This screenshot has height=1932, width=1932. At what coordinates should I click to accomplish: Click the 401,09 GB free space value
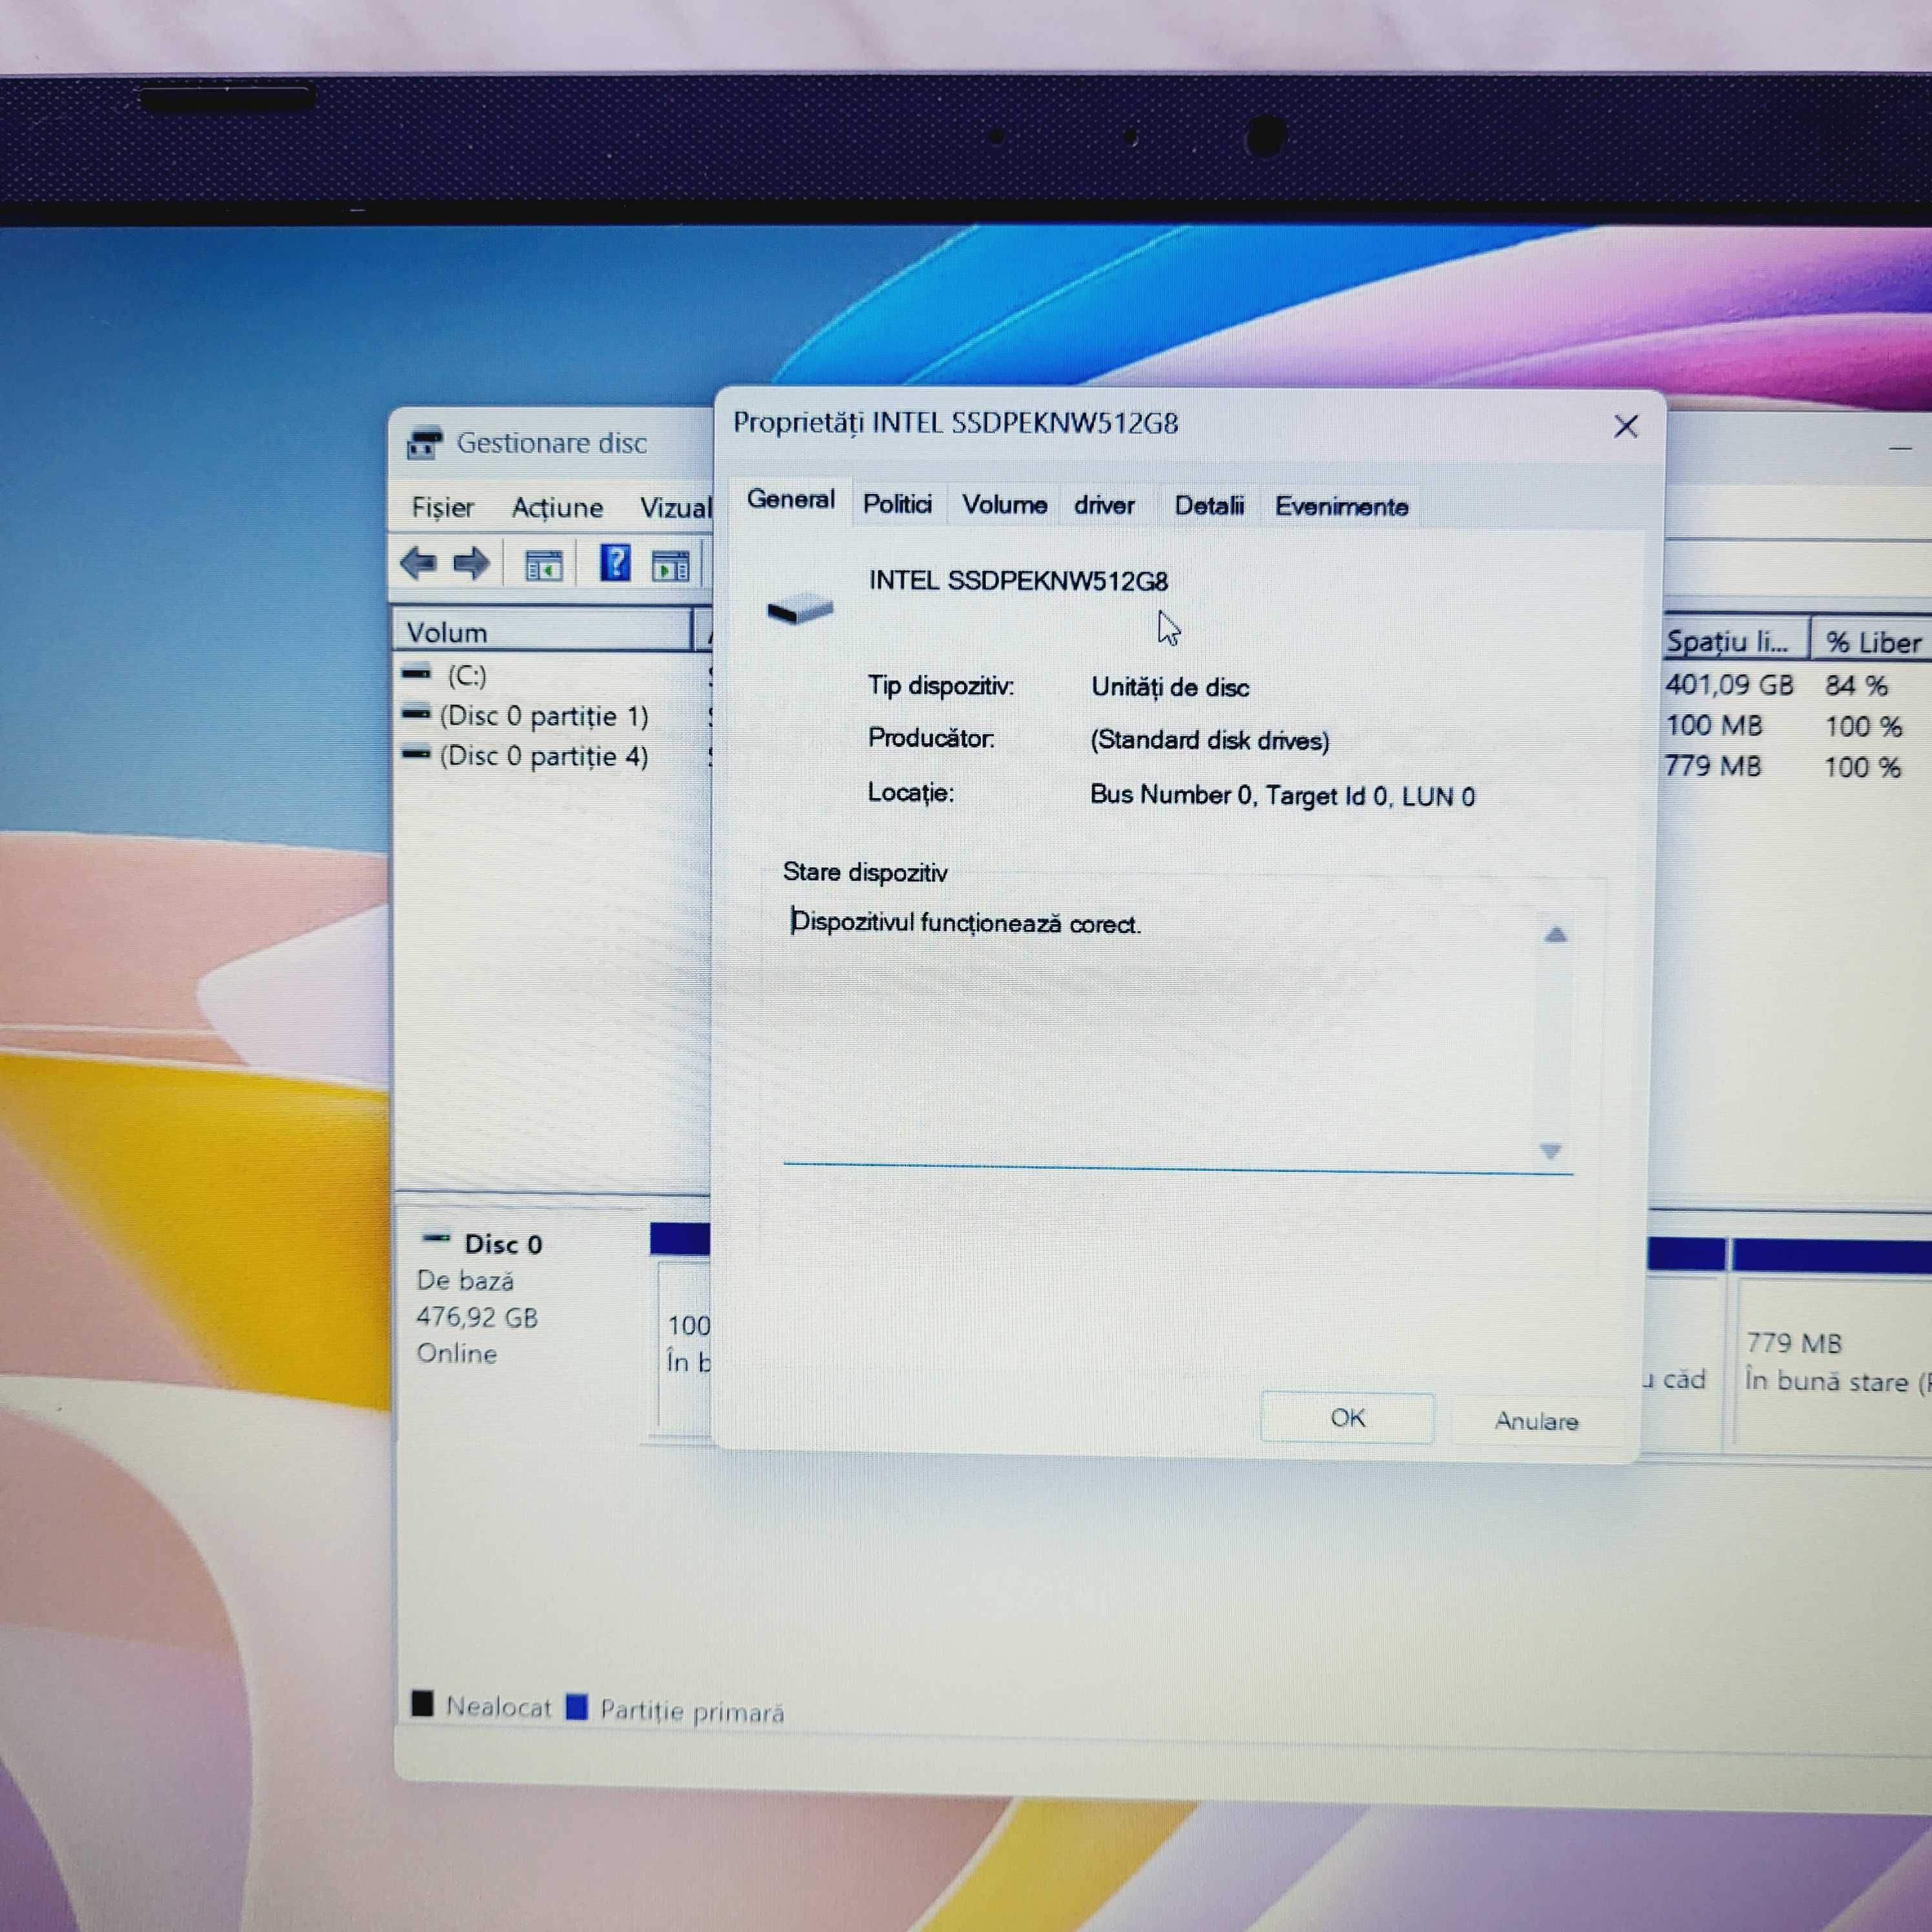click(1729, 685)
